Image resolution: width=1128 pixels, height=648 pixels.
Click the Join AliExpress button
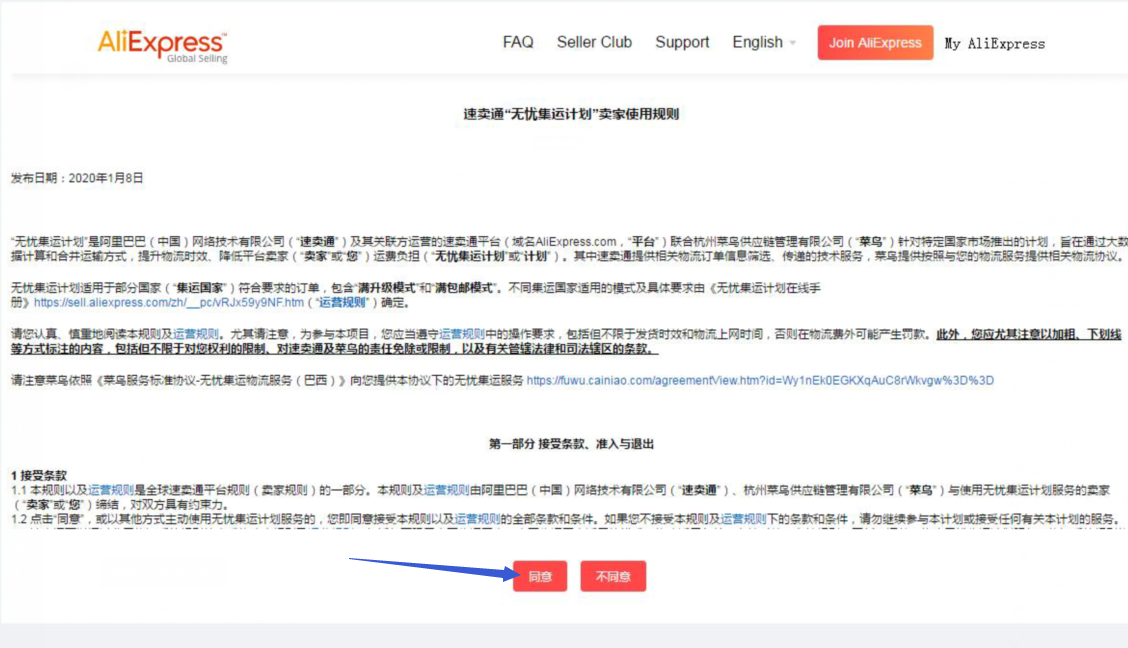pyautogui.click(x=875, y=42)
